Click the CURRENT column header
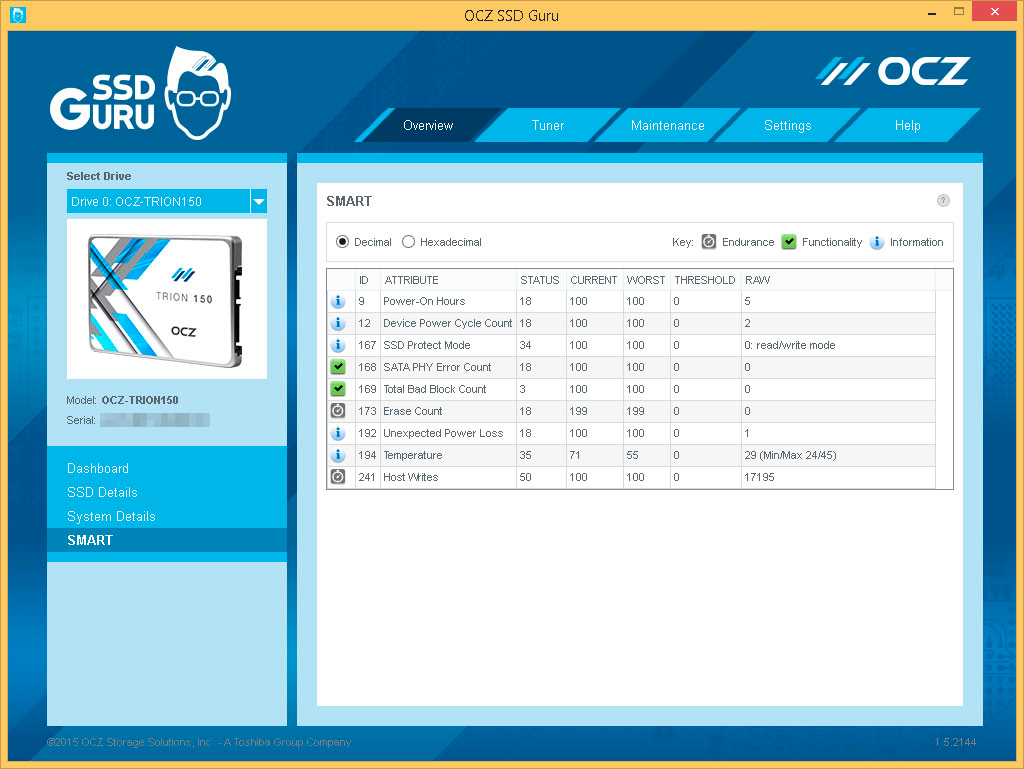The image size is (1024, 769). [593, 280]
